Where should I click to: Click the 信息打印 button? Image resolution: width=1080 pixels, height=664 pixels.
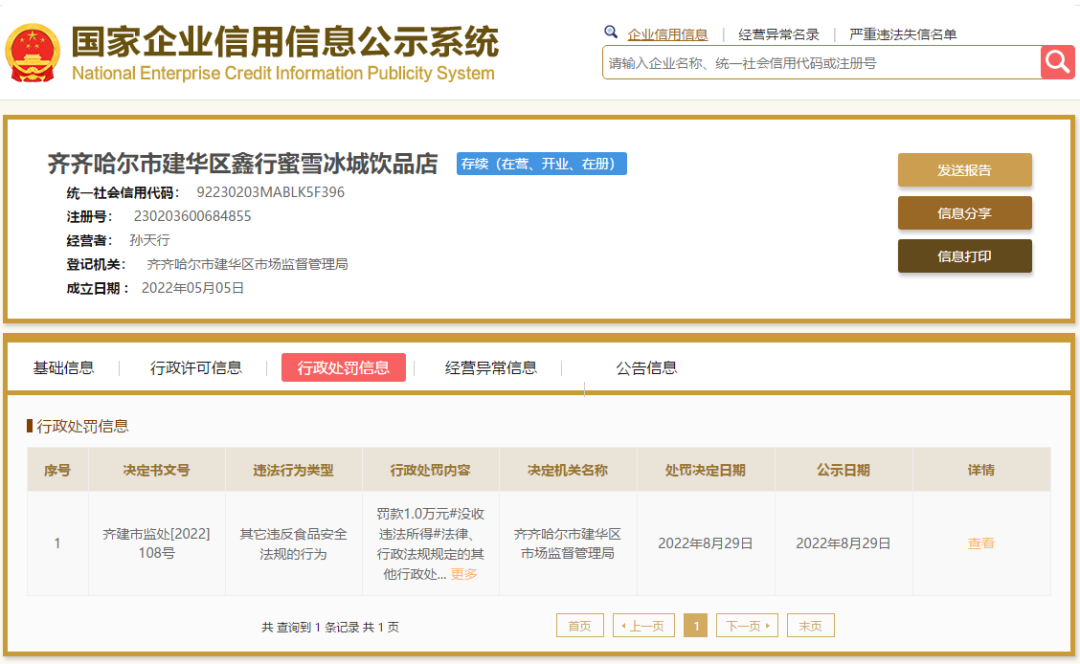964,256
